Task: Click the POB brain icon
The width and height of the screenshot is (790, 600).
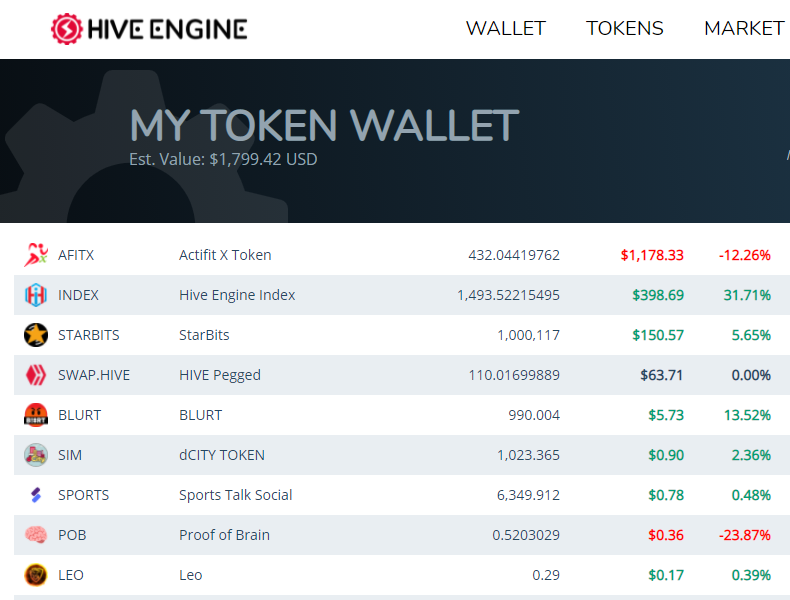Action: [36, 535]
